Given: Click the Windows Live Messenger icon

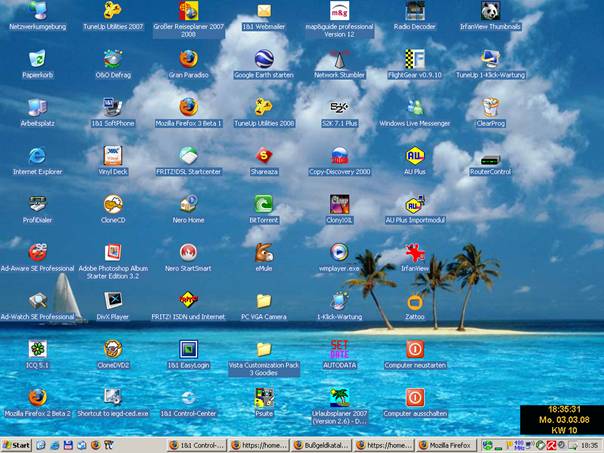Looking at the screenshot, I should tap(415, 107).
